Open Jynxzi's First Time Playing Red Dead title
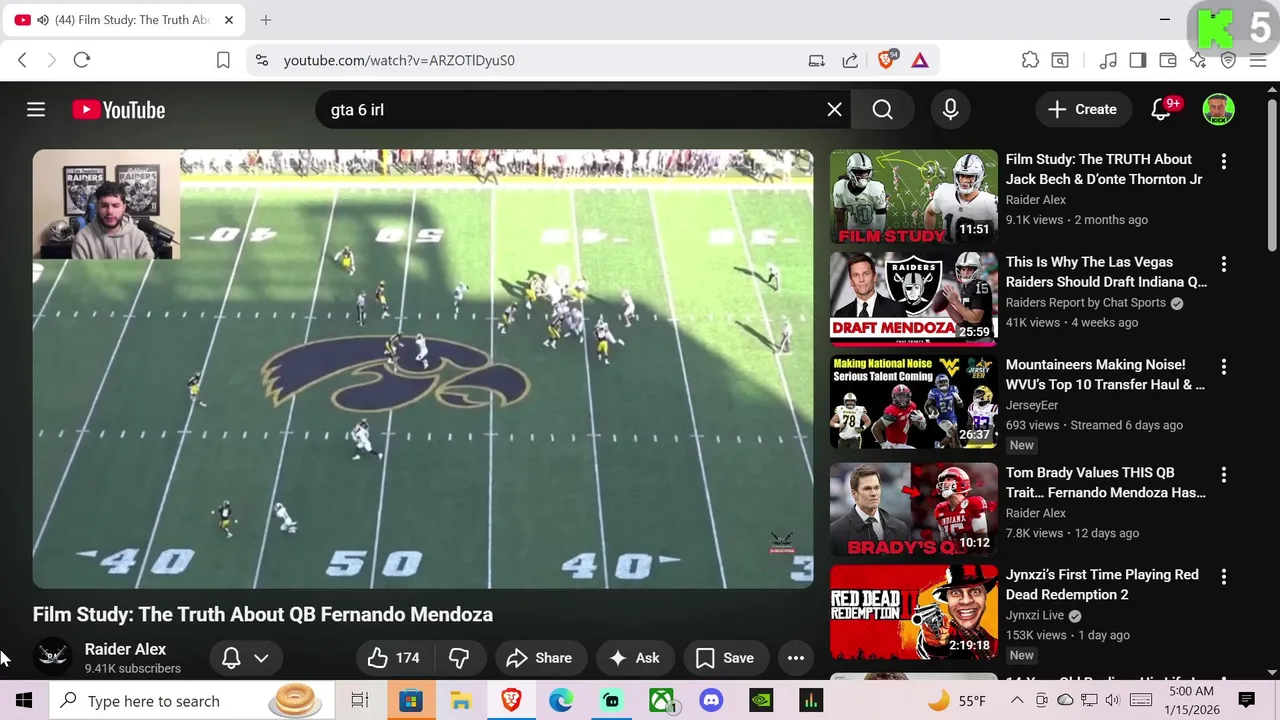This screenshot has height=720, width=1280. coord(1102,584)
